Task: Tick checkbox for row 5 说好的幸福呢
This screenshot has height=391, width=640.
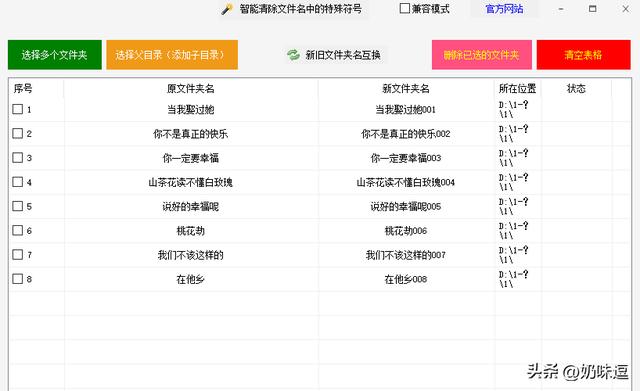Action: [x=18, y=206]
